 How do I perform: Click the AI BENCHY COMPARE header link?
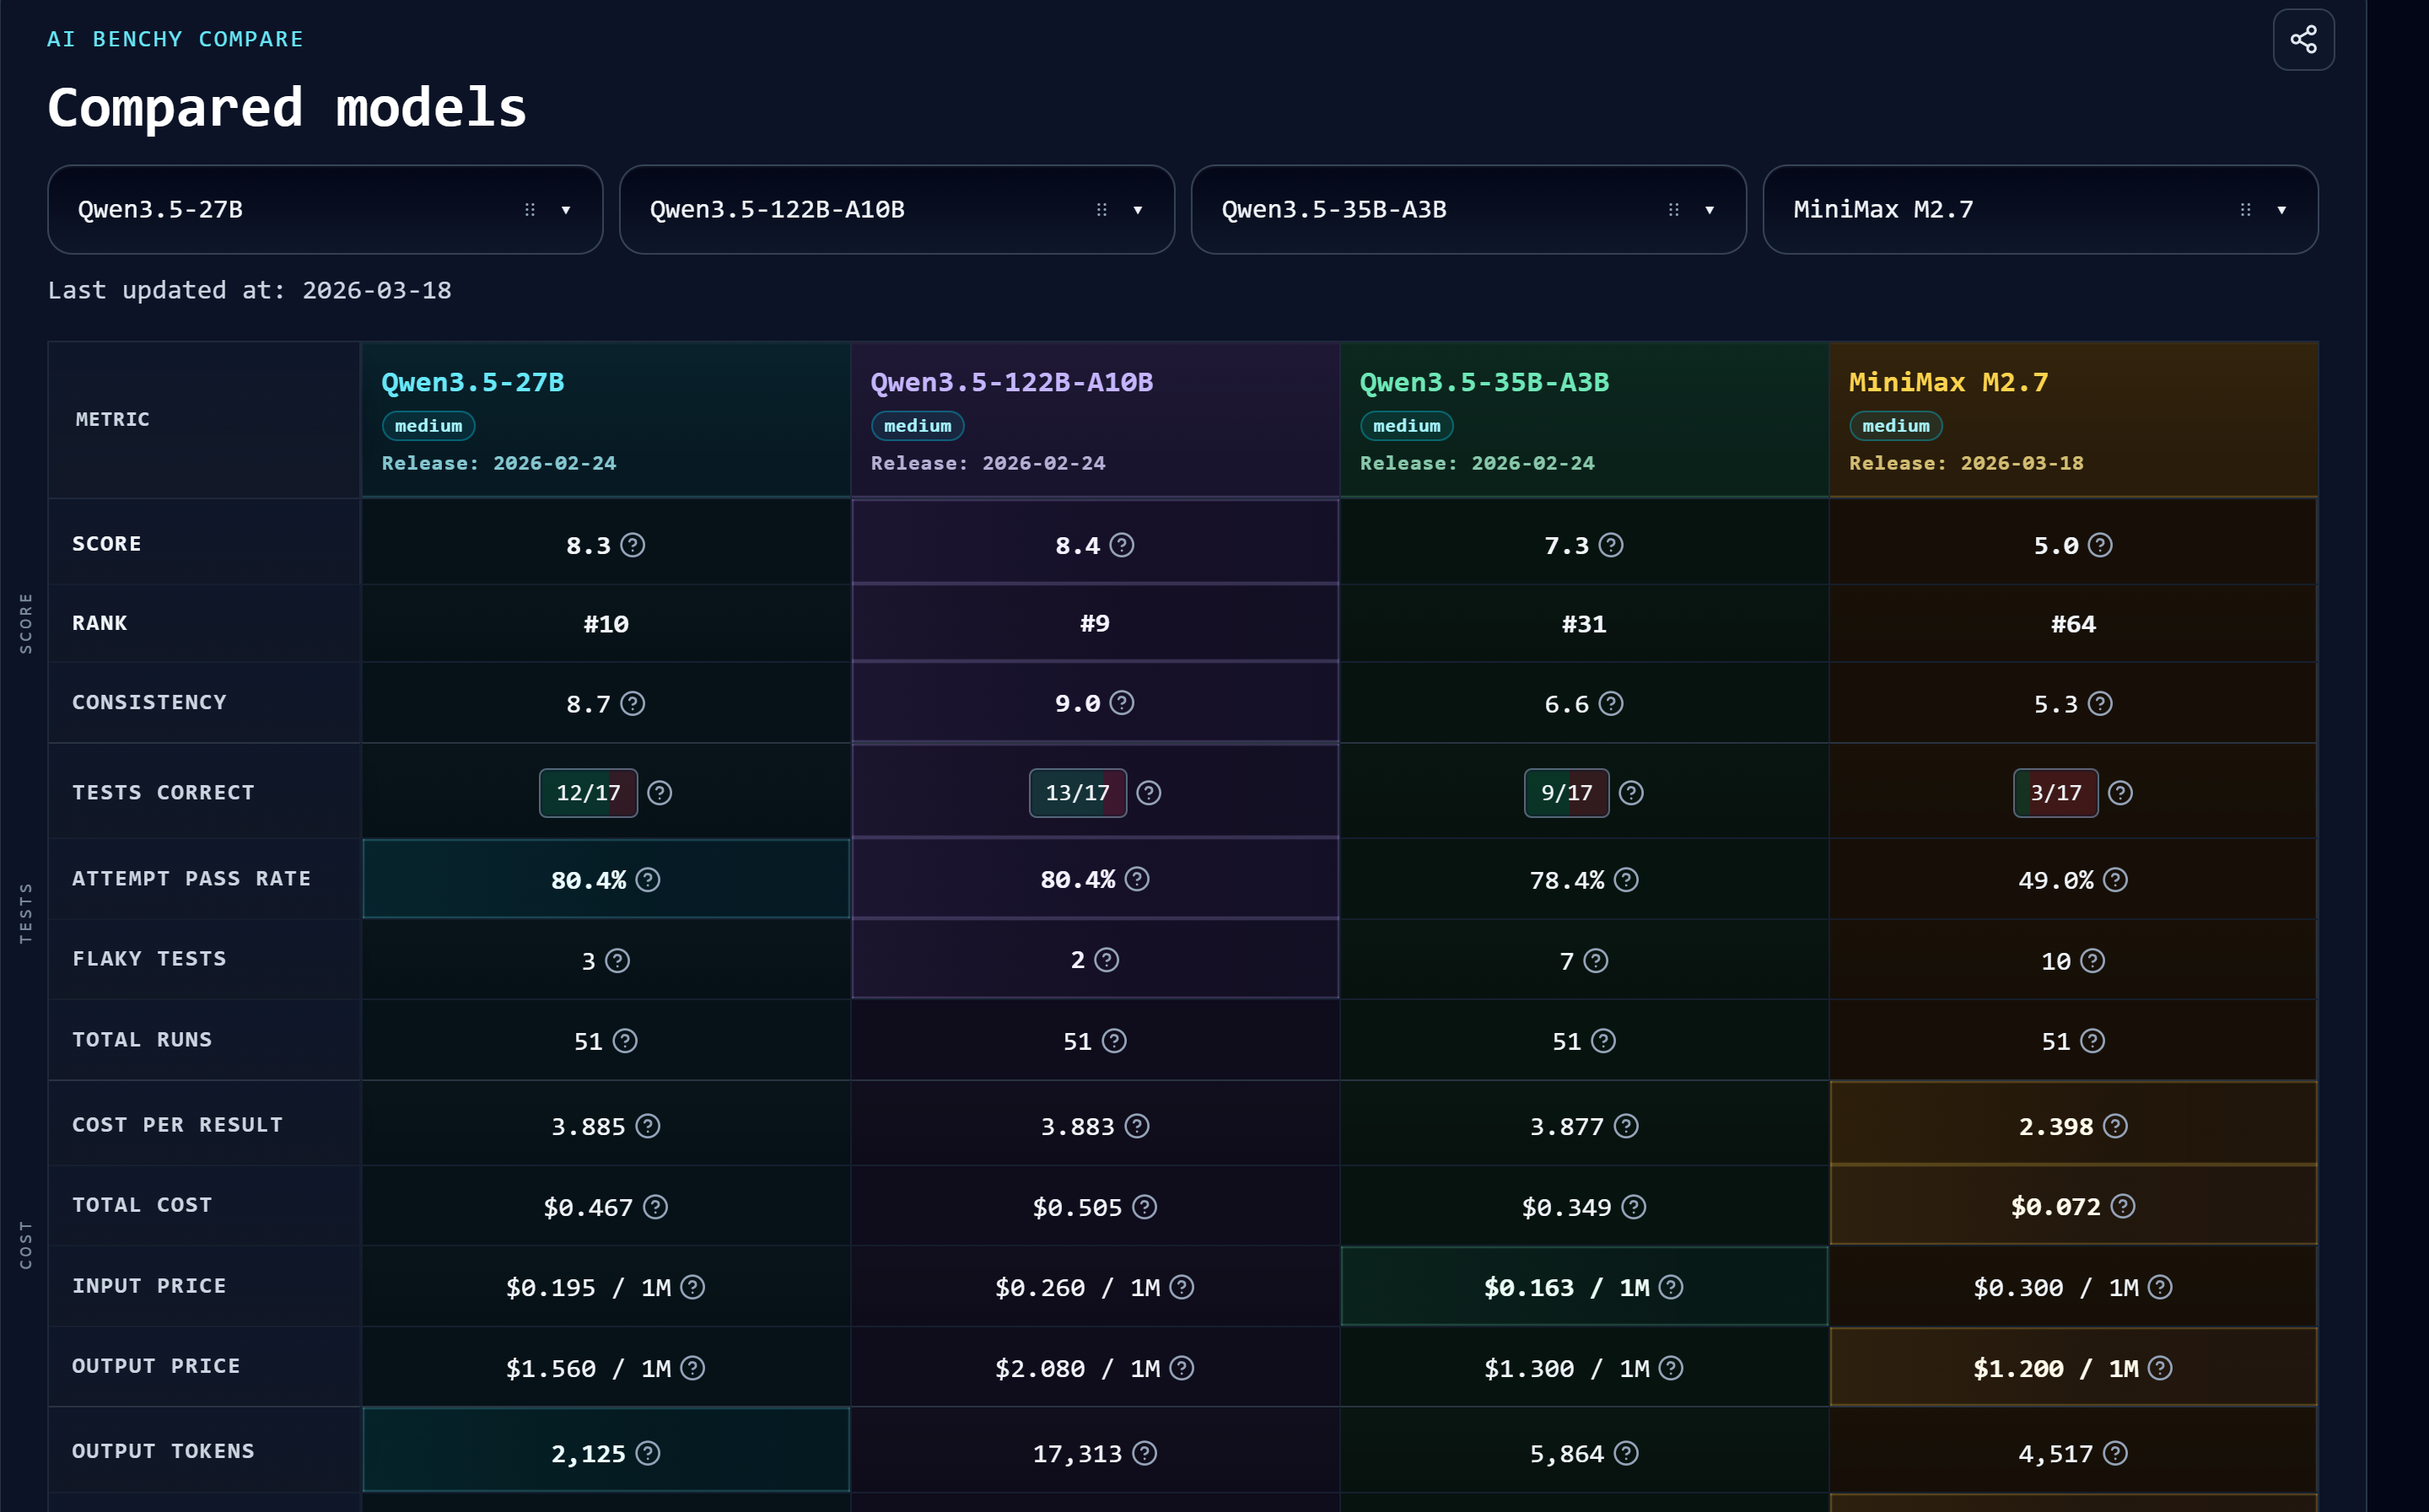coord(175,39)
